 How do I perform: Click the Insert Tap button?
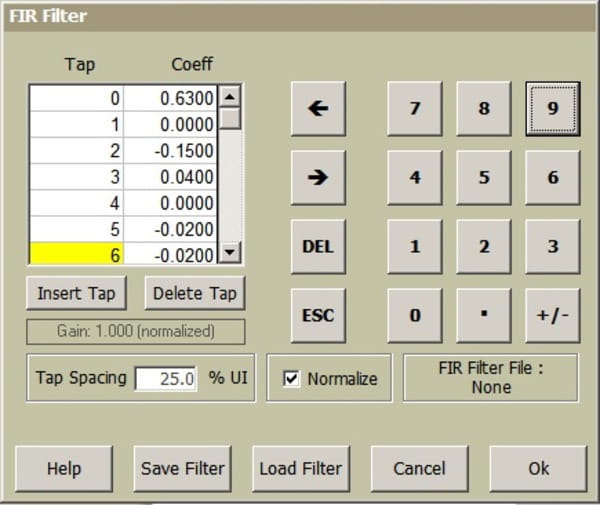pyautogui.click(x=77, y=293)
